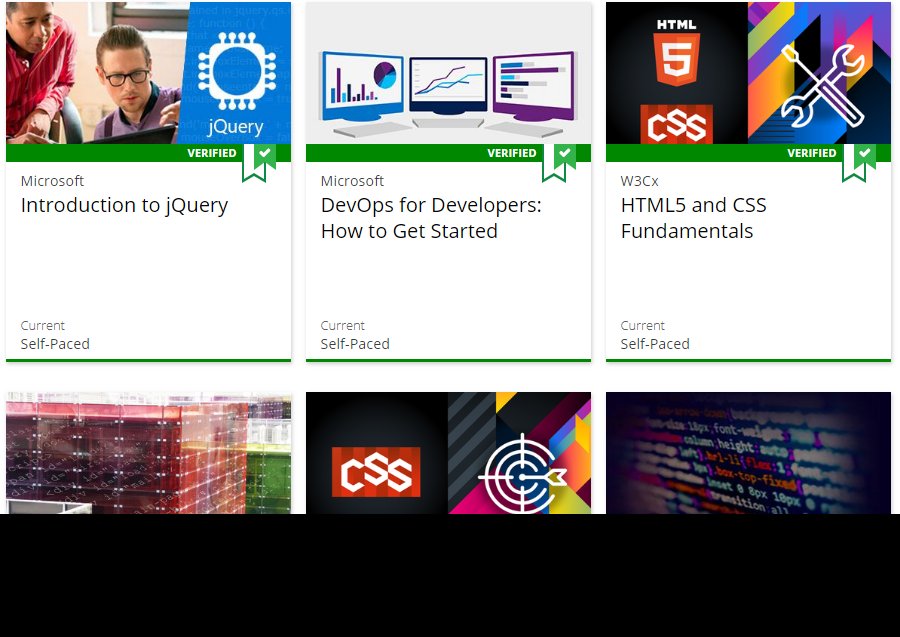Click the VERIFIED label on the jQuery card

pyautogui.click(x=212, y=153)
